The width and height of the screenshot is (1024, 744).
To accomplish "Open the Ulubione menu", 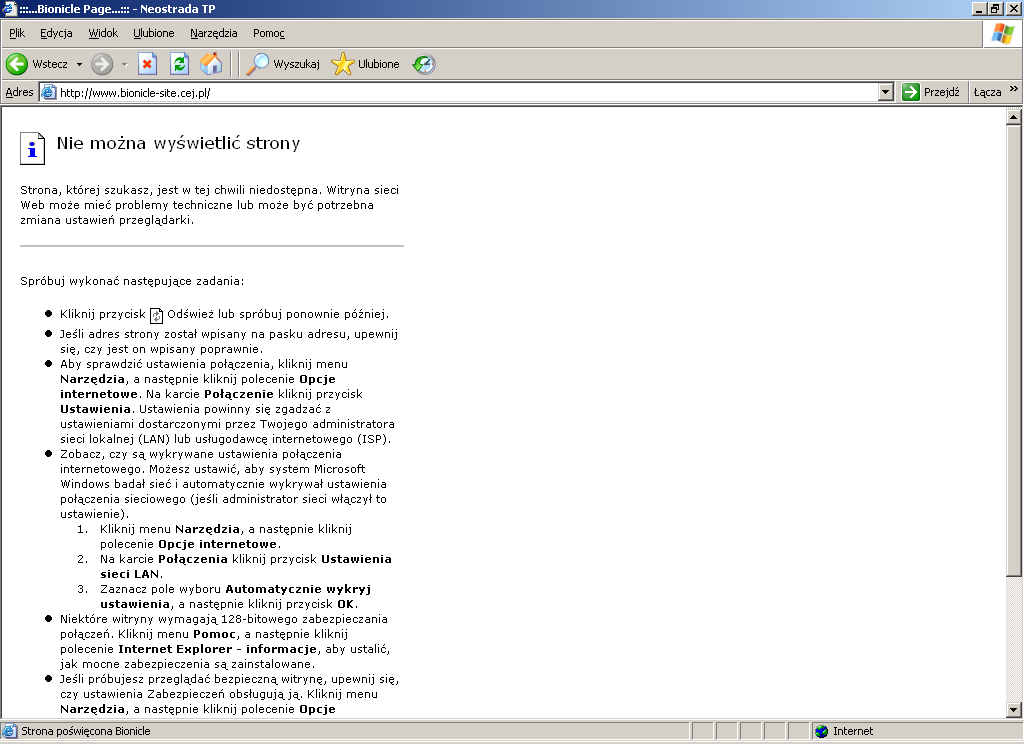I will [153, 33].
